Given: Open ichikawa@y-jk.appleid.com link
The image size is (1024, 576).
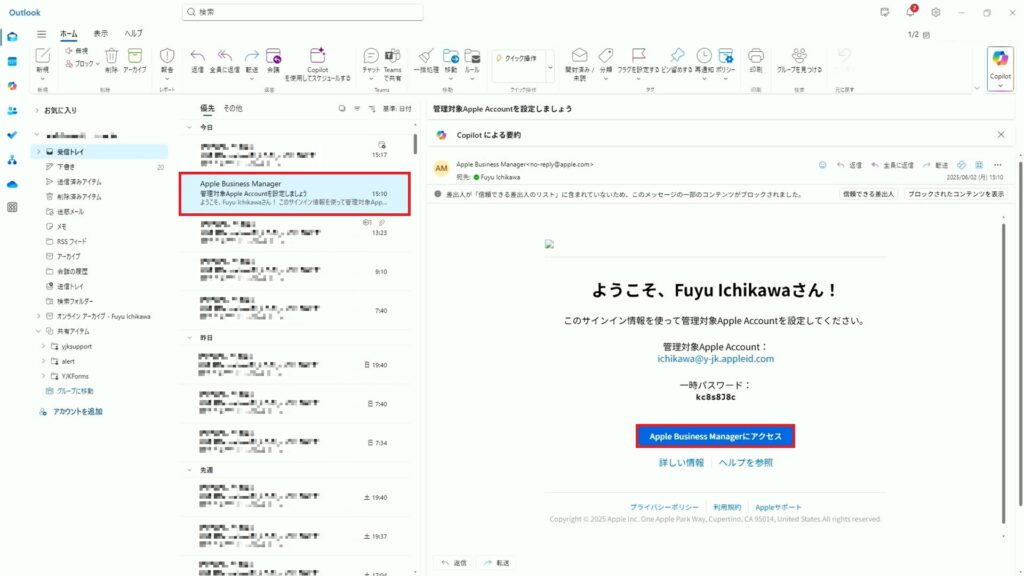Looking at the screenshot, I should click(716, 359).
